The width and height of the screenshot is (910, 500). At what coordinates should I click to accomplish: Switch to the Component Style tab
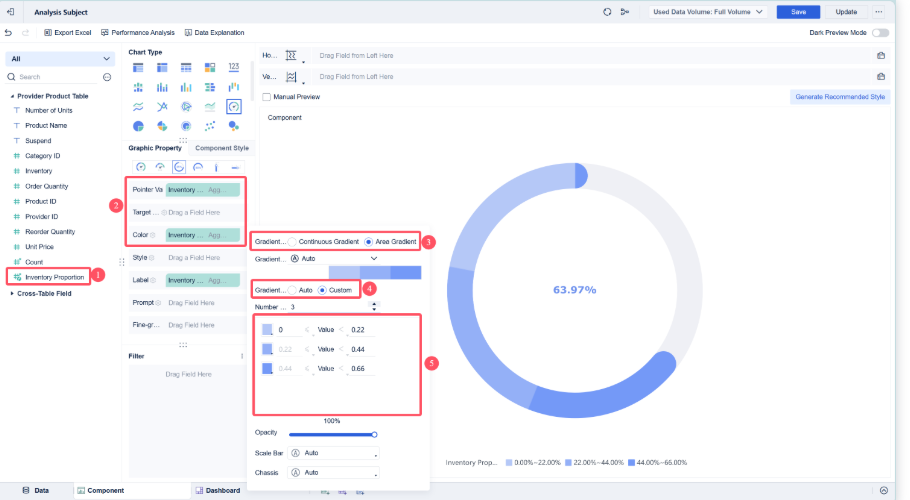(222, 148)
